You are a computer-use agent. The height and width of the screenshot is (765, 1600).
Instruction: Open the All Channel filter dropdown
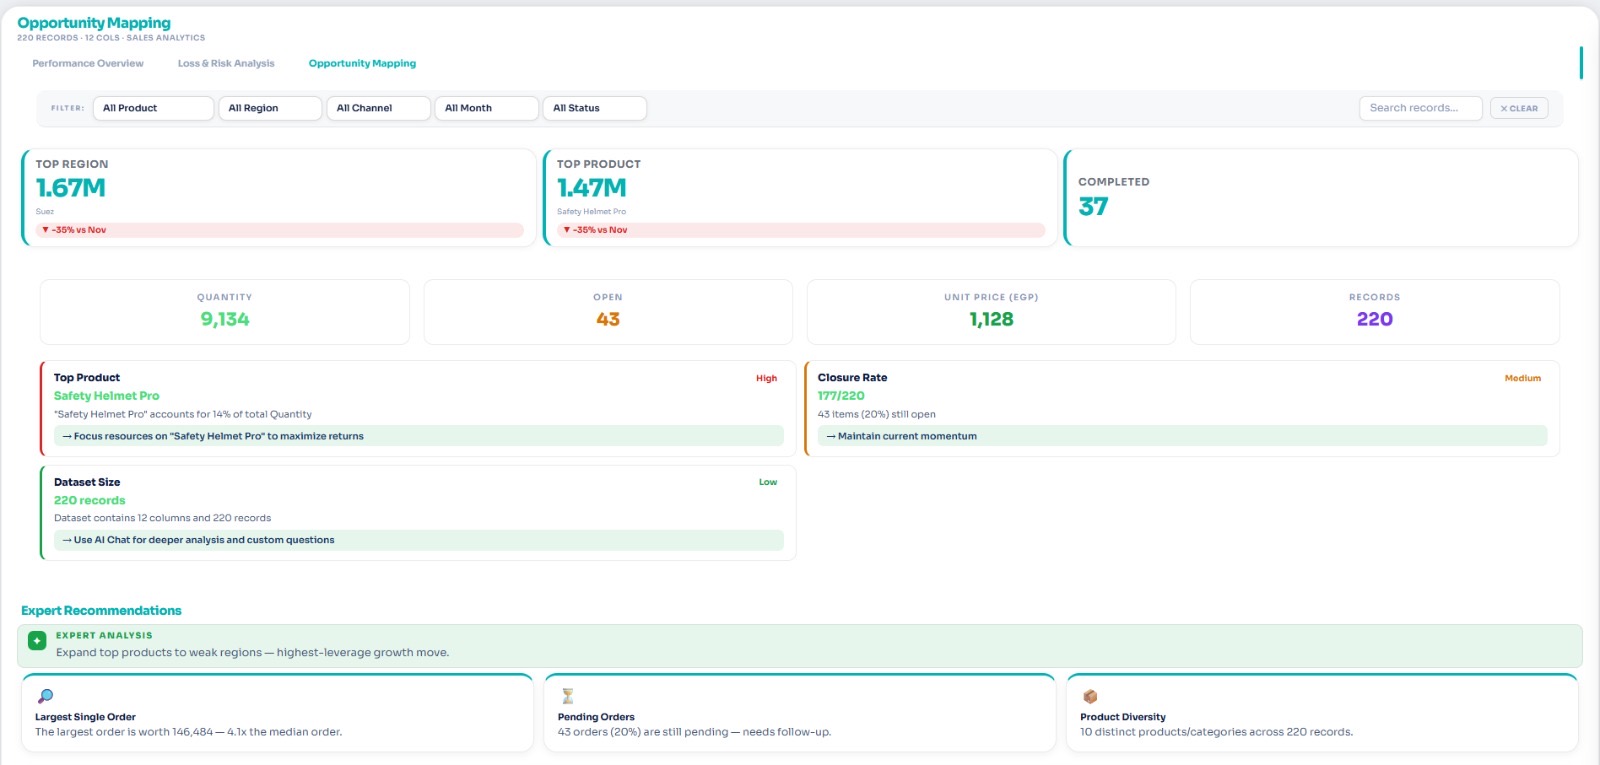(378, 108)
